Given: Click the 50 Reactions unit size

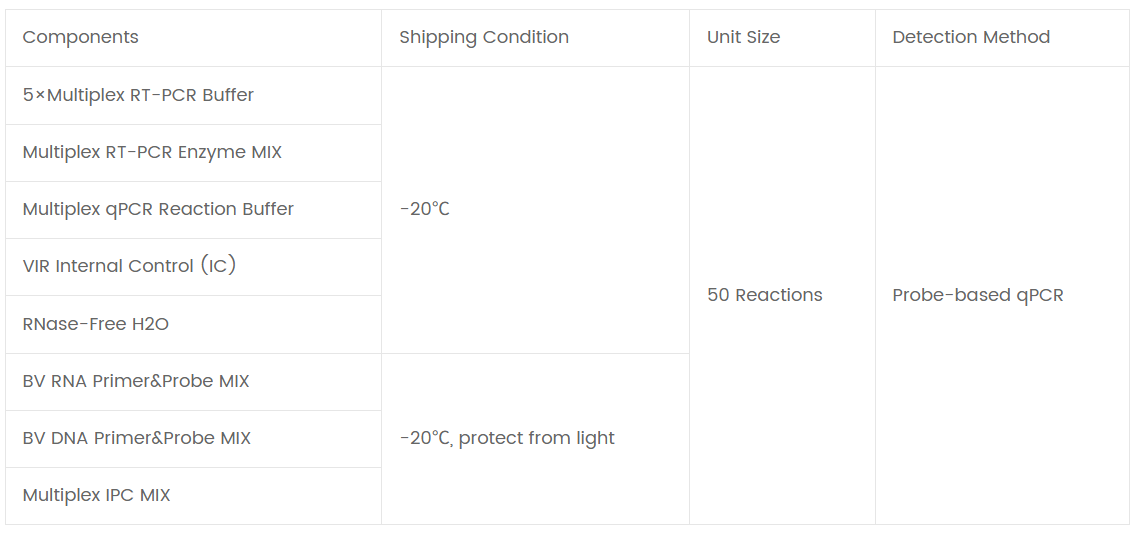Looking at the screenshot, I should point(765,295).
